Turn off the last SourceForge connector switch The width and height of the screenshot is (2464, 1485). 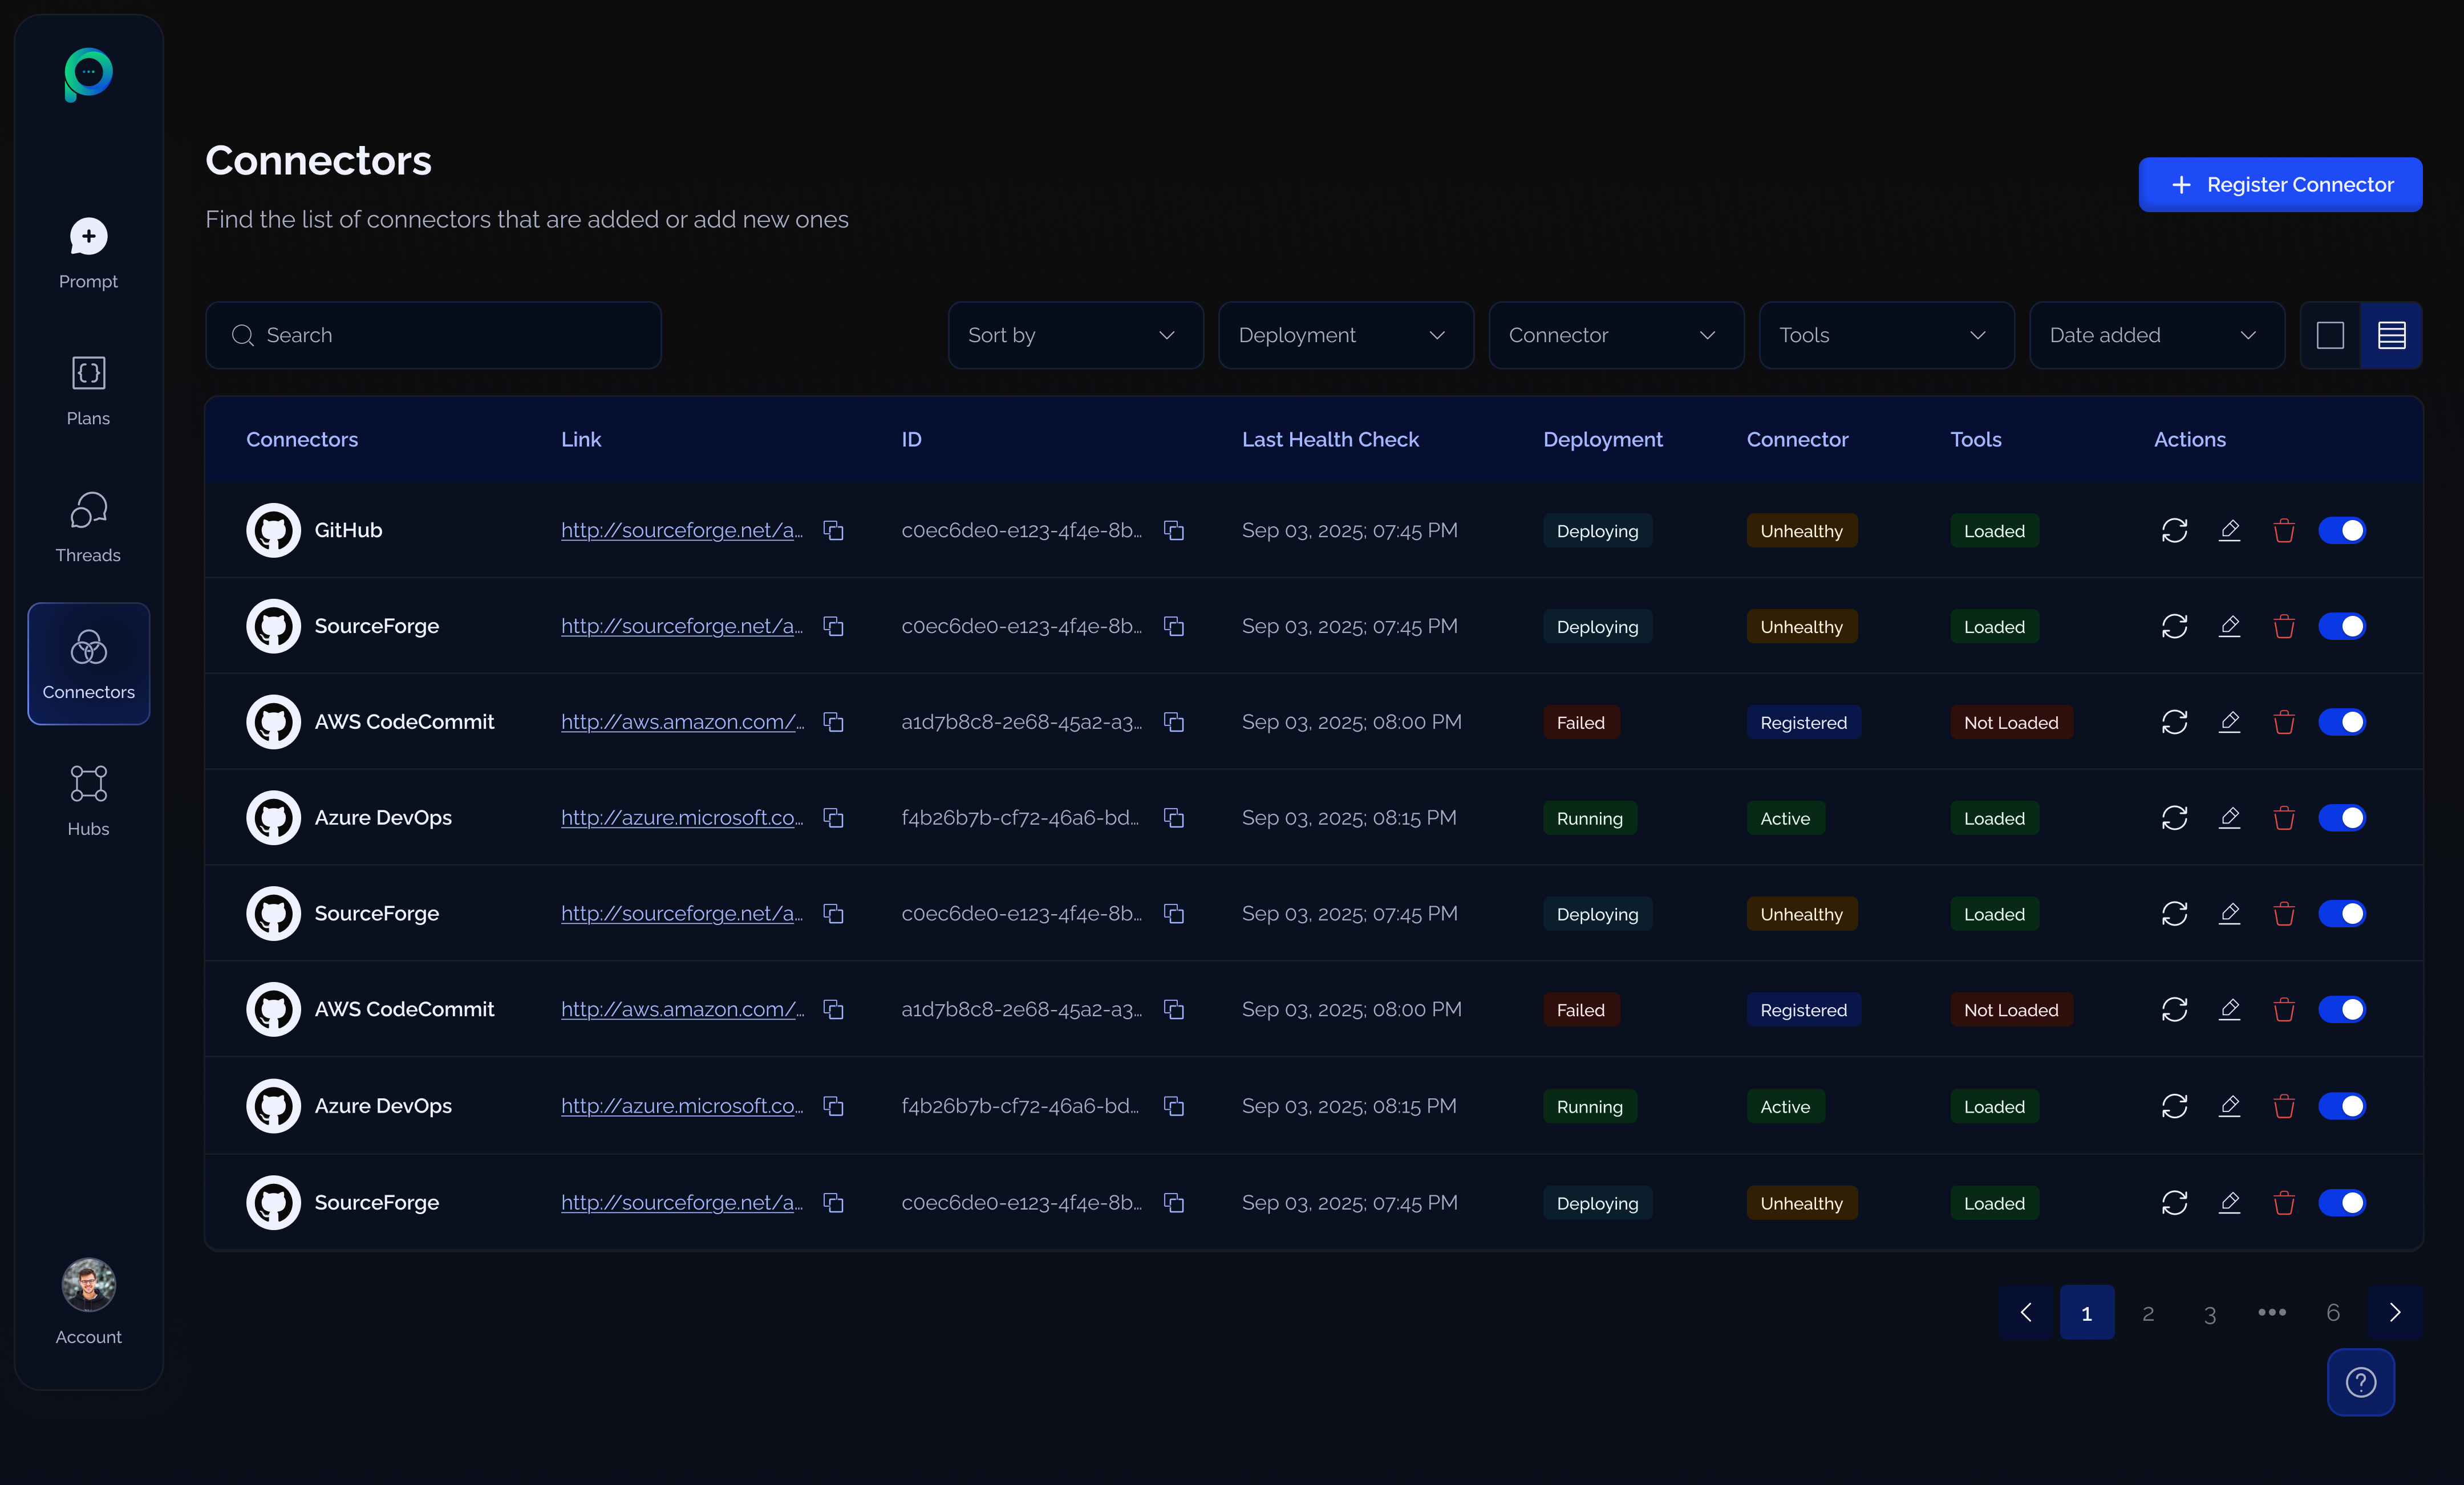click(x=2341, y=1202)
